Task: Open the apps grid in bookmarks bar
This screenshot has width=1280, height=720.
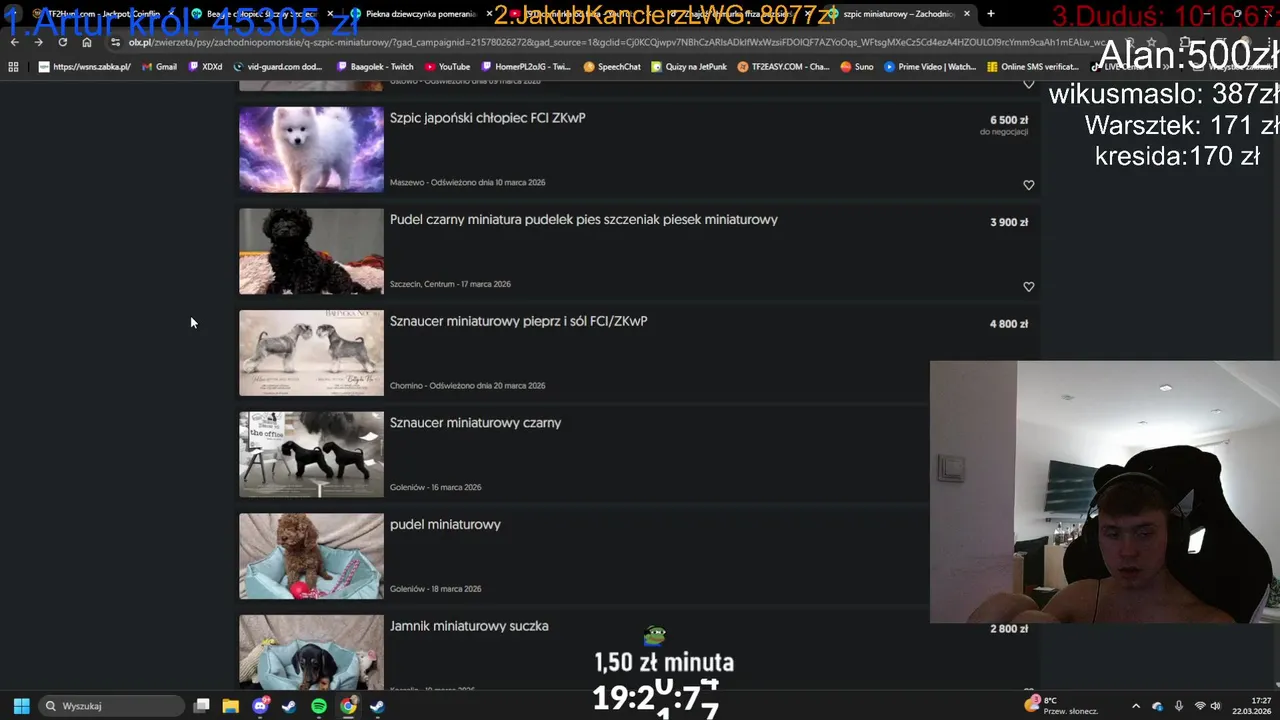Action: pos(13,67)
